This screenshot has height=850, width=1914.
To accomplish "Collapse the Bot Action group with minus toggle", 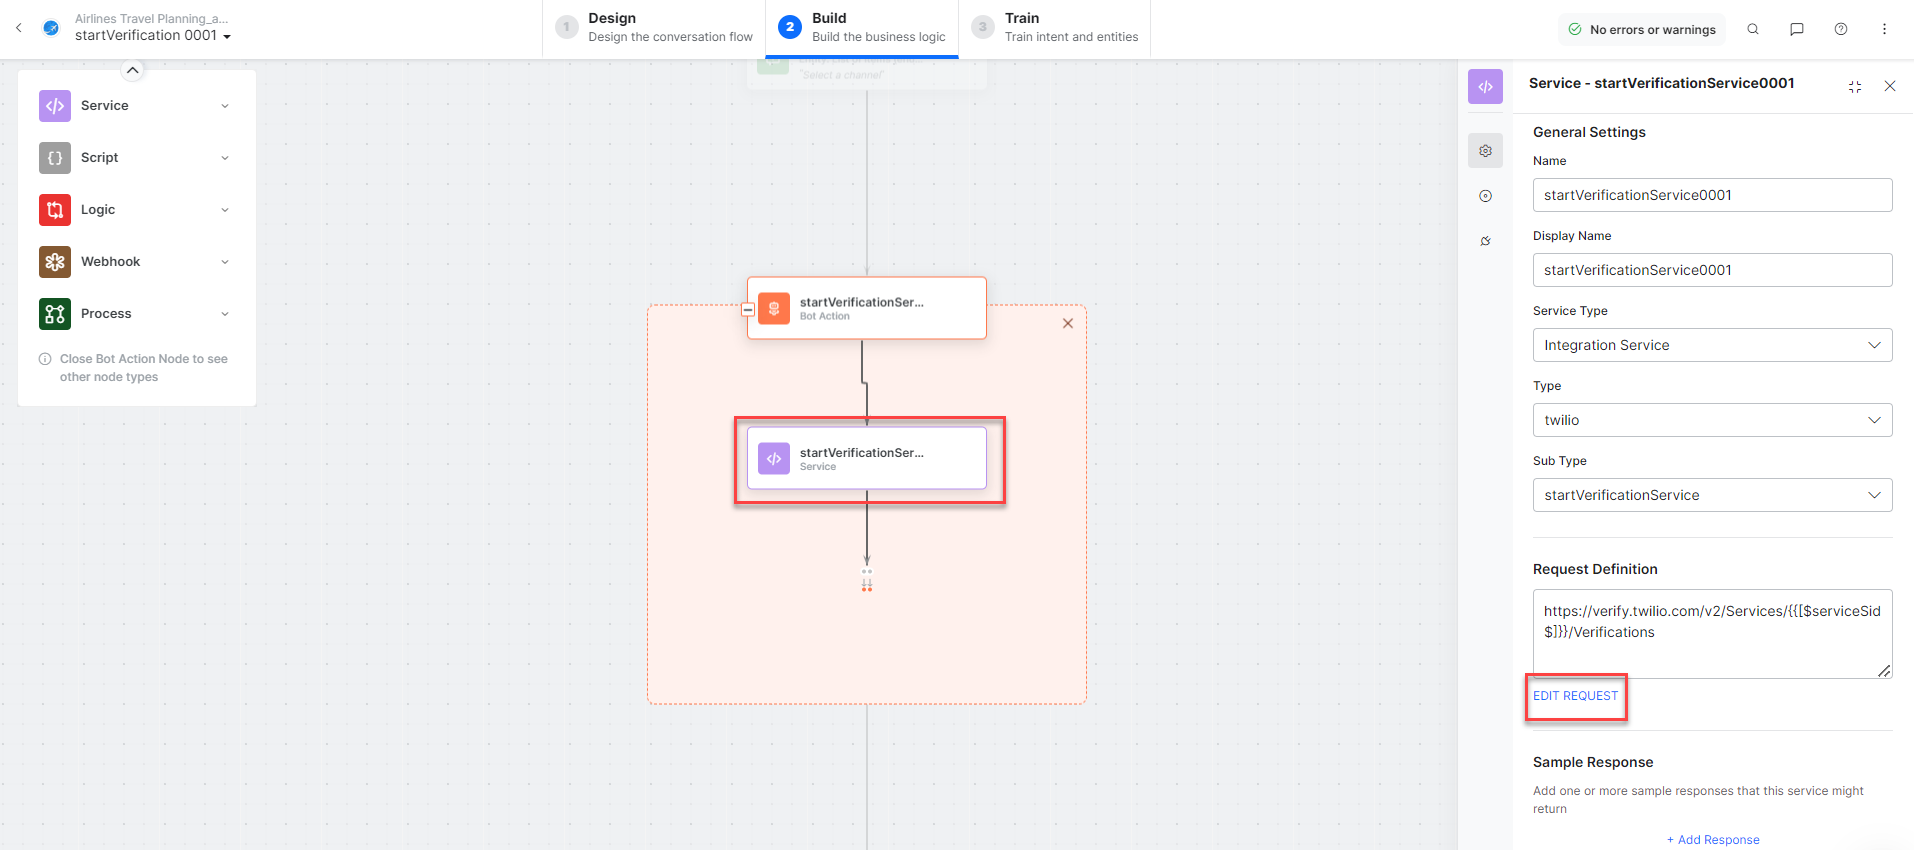I will click(x=748, y=310).
